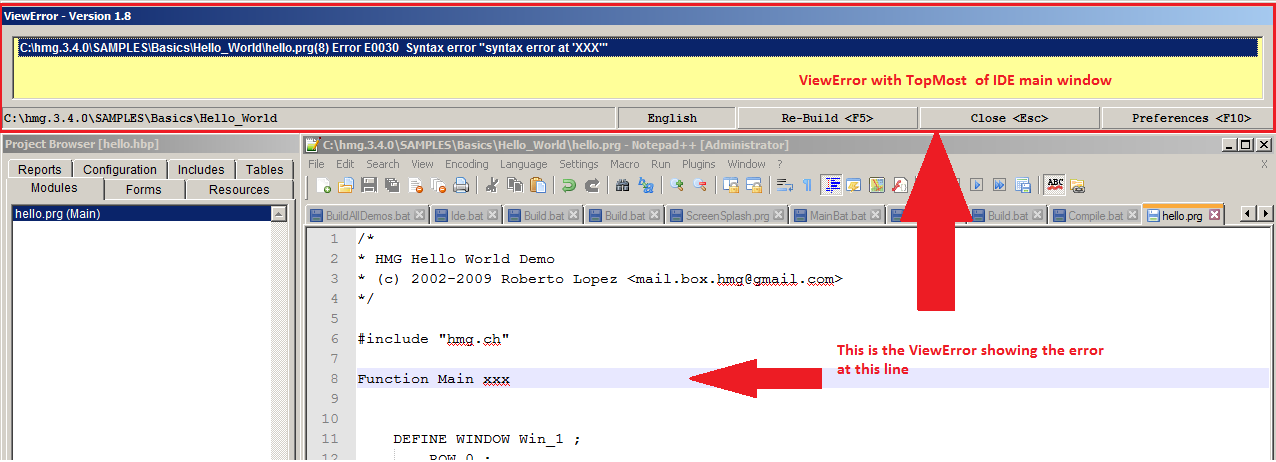
Task: Click the Print icon in toolbar
Action: (461, 185)
